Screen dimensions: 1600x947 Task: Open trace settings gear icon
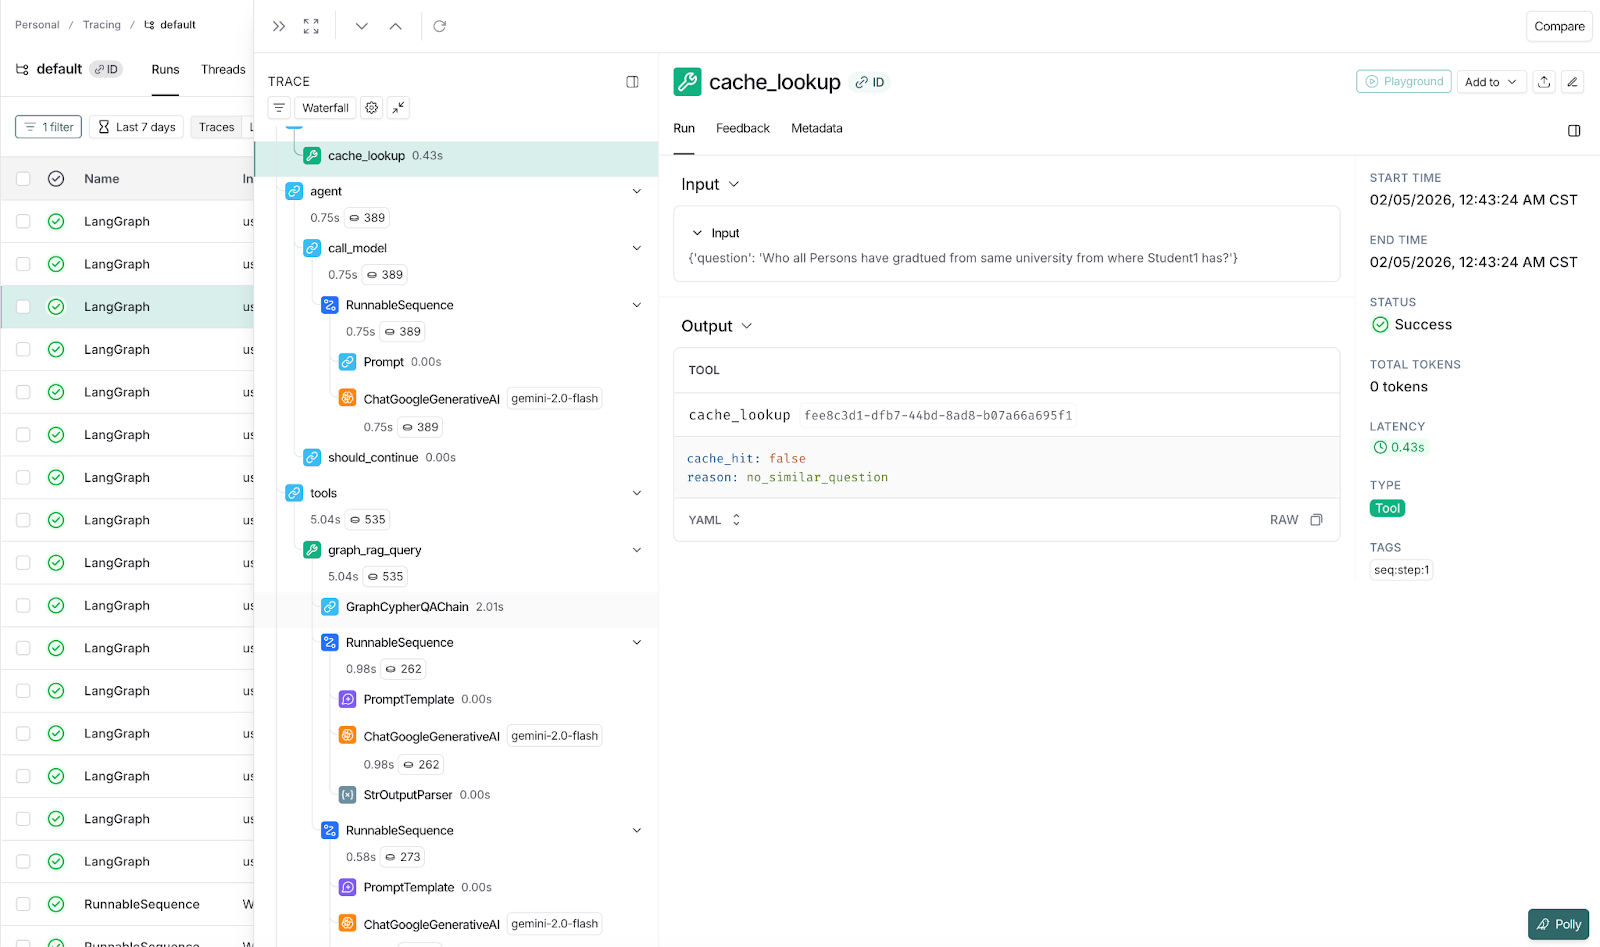point(372,108)
